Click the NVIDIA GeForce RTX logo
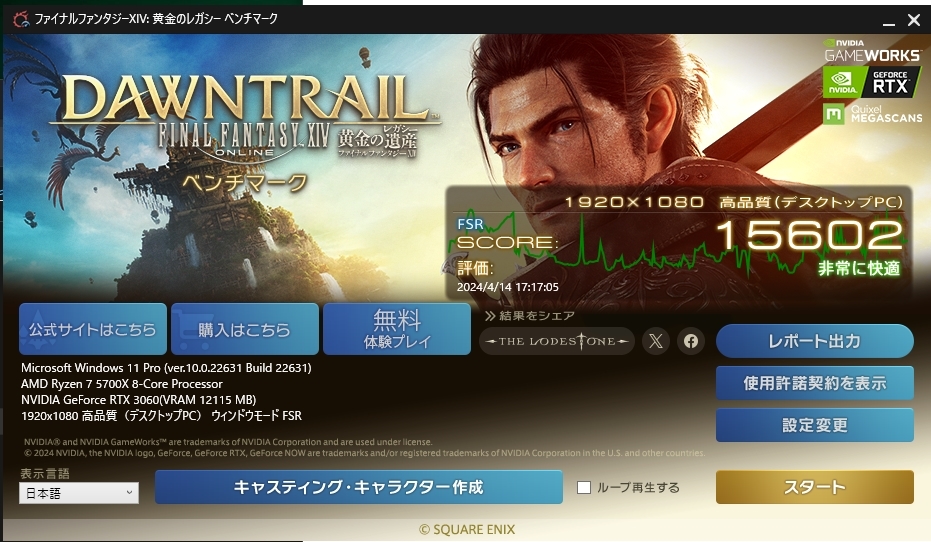Screen dimensions: 931x542 click(872, 82)
